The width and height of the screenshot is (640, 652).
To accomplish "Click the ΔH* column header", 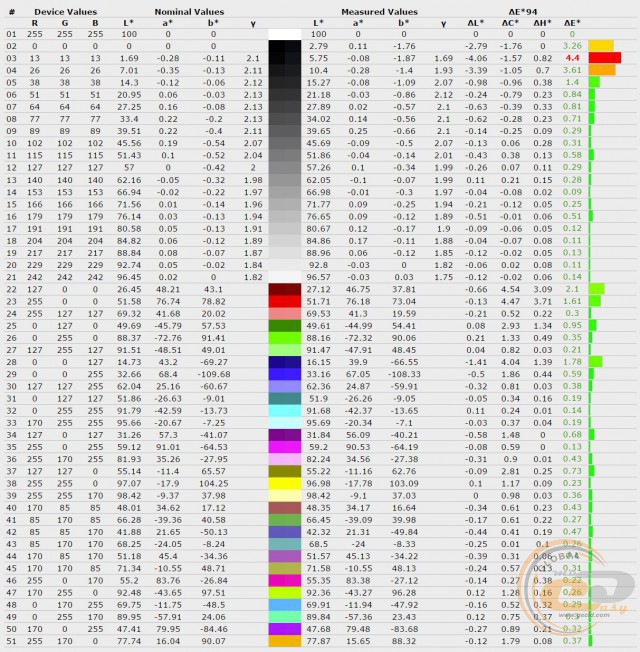I will point(541,21).
